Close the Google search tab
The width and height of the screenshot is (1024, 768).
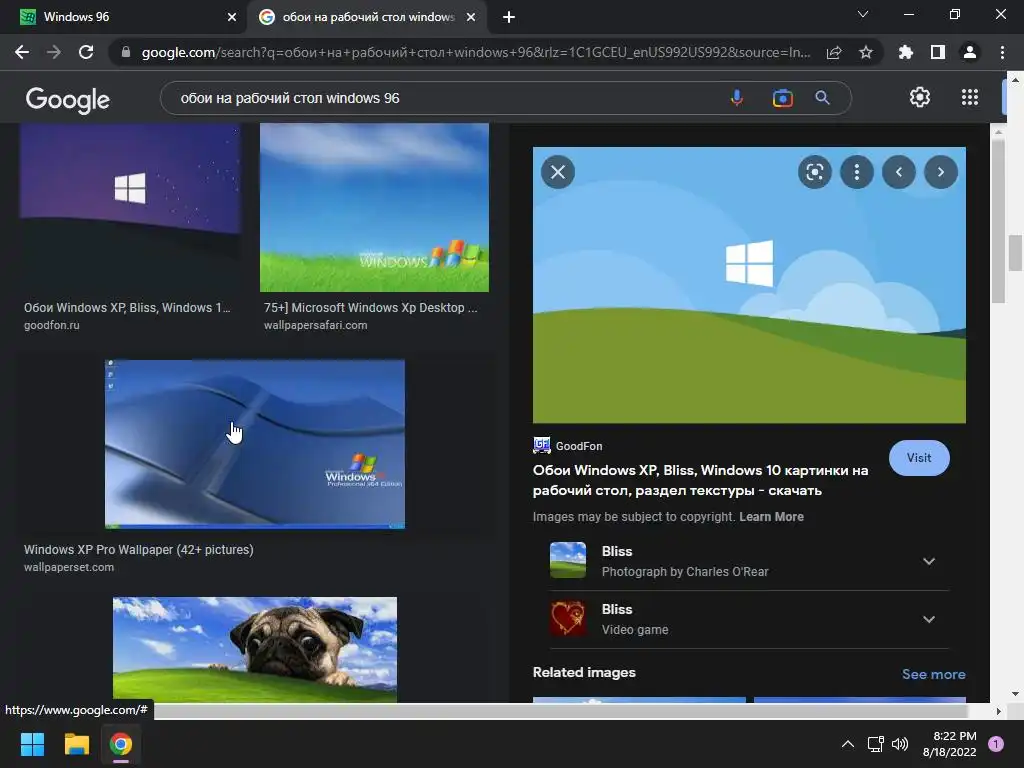click(471, 17)
